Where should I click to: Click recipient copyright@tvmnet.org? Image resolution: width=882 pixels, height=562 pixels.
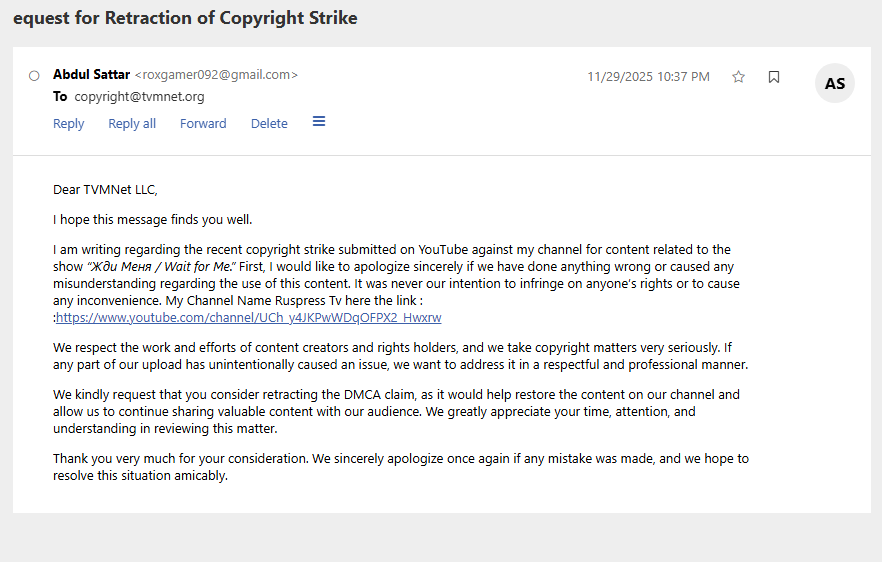(x=139, y=97)
